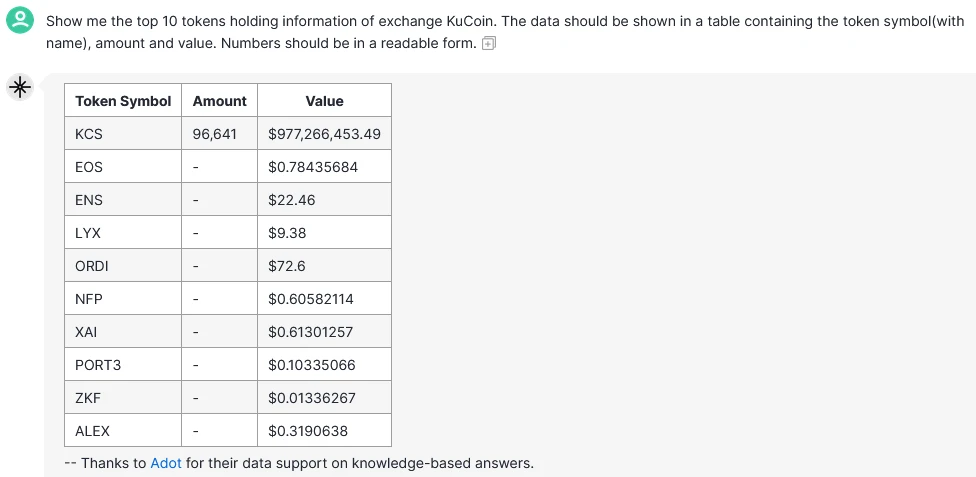
Task: Select the EOS token cell
Action: point(89,167)
